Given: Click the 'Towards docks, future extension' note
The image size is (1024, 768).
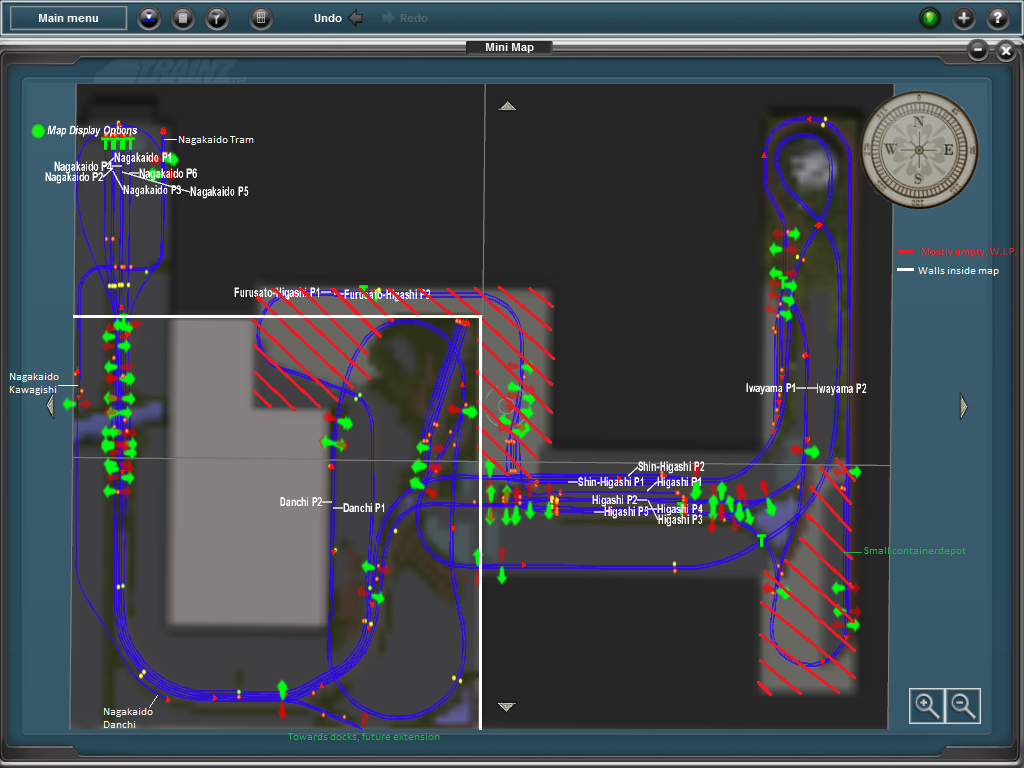Looking at the screenshot, I should (x=364, y=737).
